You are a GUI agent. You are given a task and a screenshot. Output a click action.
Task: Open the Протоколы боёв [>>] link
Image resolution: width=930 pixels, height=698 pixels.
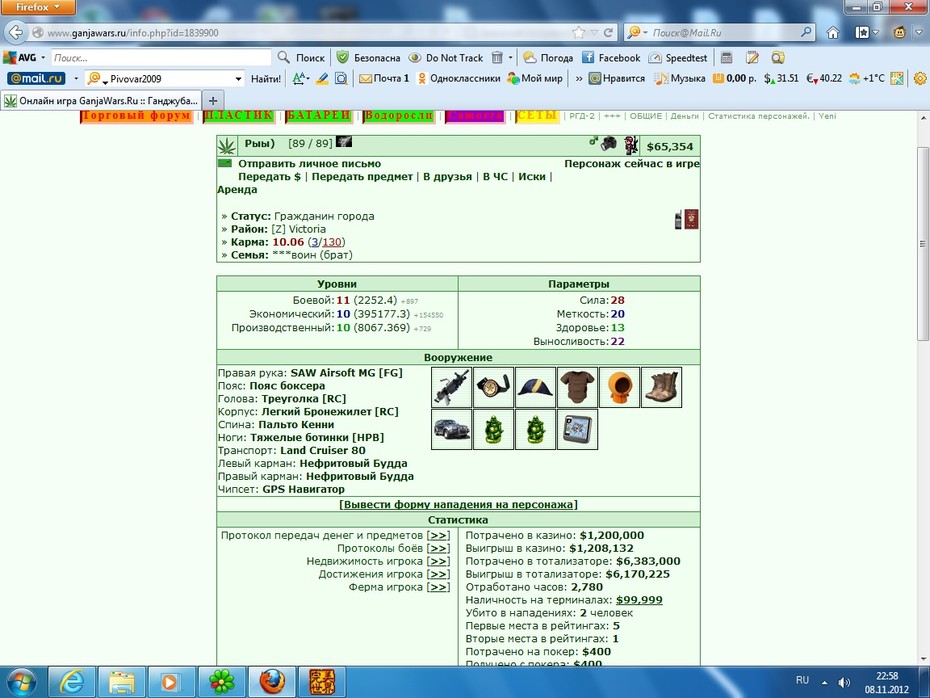(x=438, y=549)
